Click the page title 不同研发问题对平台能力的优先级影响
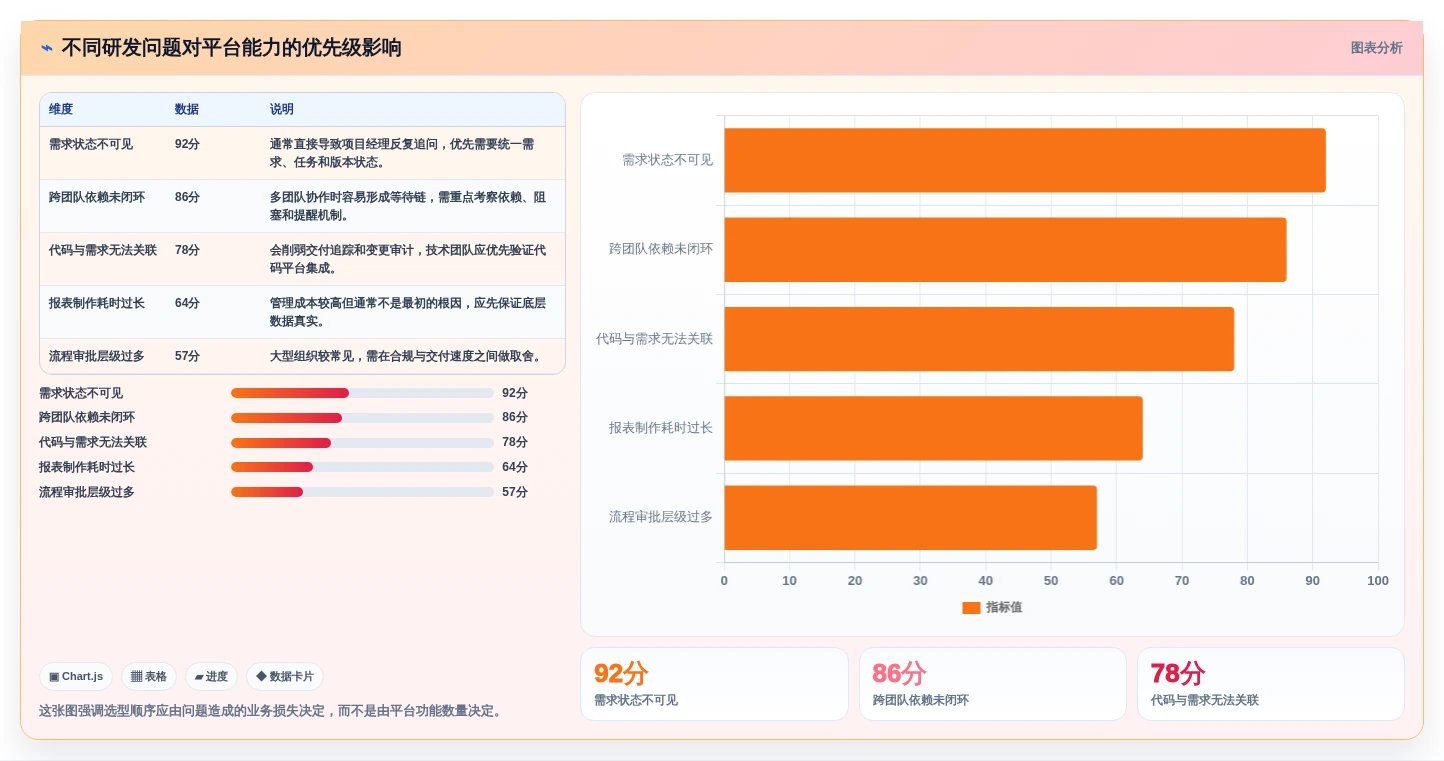The height and width of the screenshot is (761, 1444). click(232, 48)
